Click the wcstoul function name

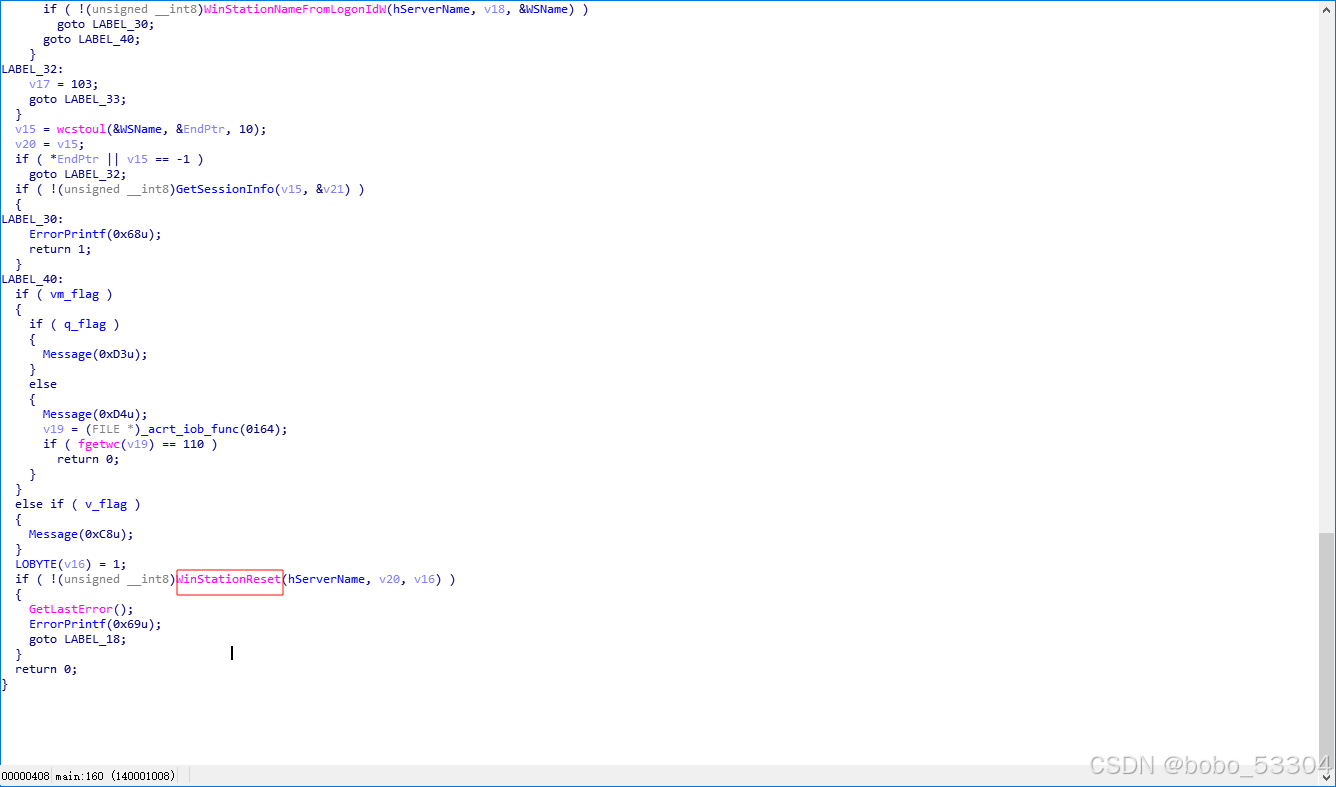[81, 129]
